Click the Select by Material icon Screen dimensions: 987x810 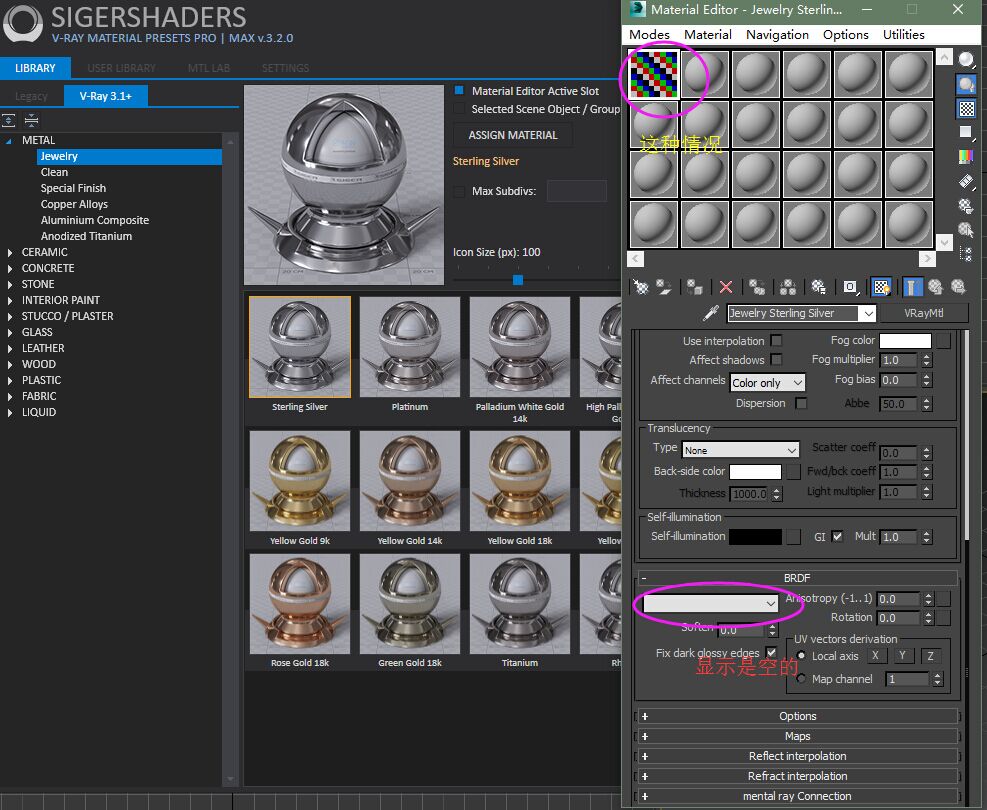pyautogui.click(x=966, y=230)
